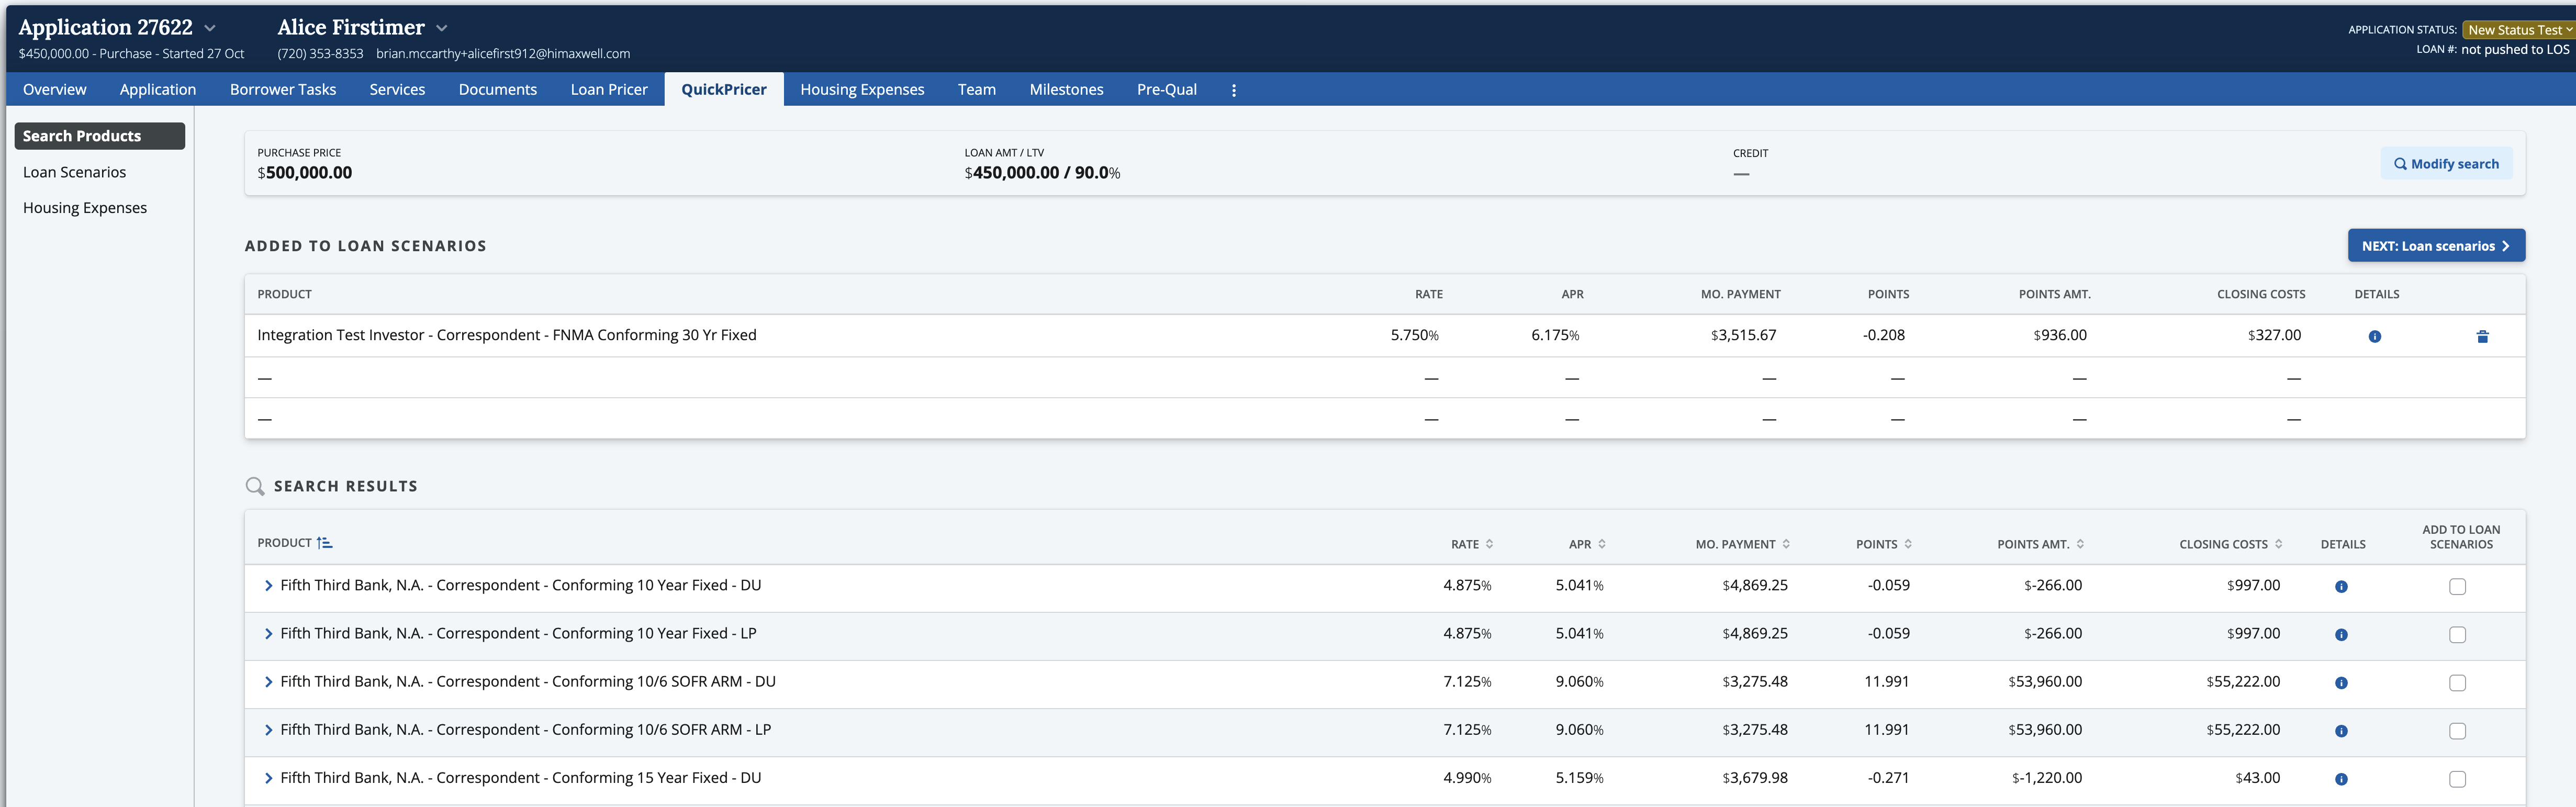This screenshot has height=807, width=2576.
Task: Check add-to-scenarios box for 10 Year Fixed - DU
Action: pyautogui.click(x=2457, y=587)
